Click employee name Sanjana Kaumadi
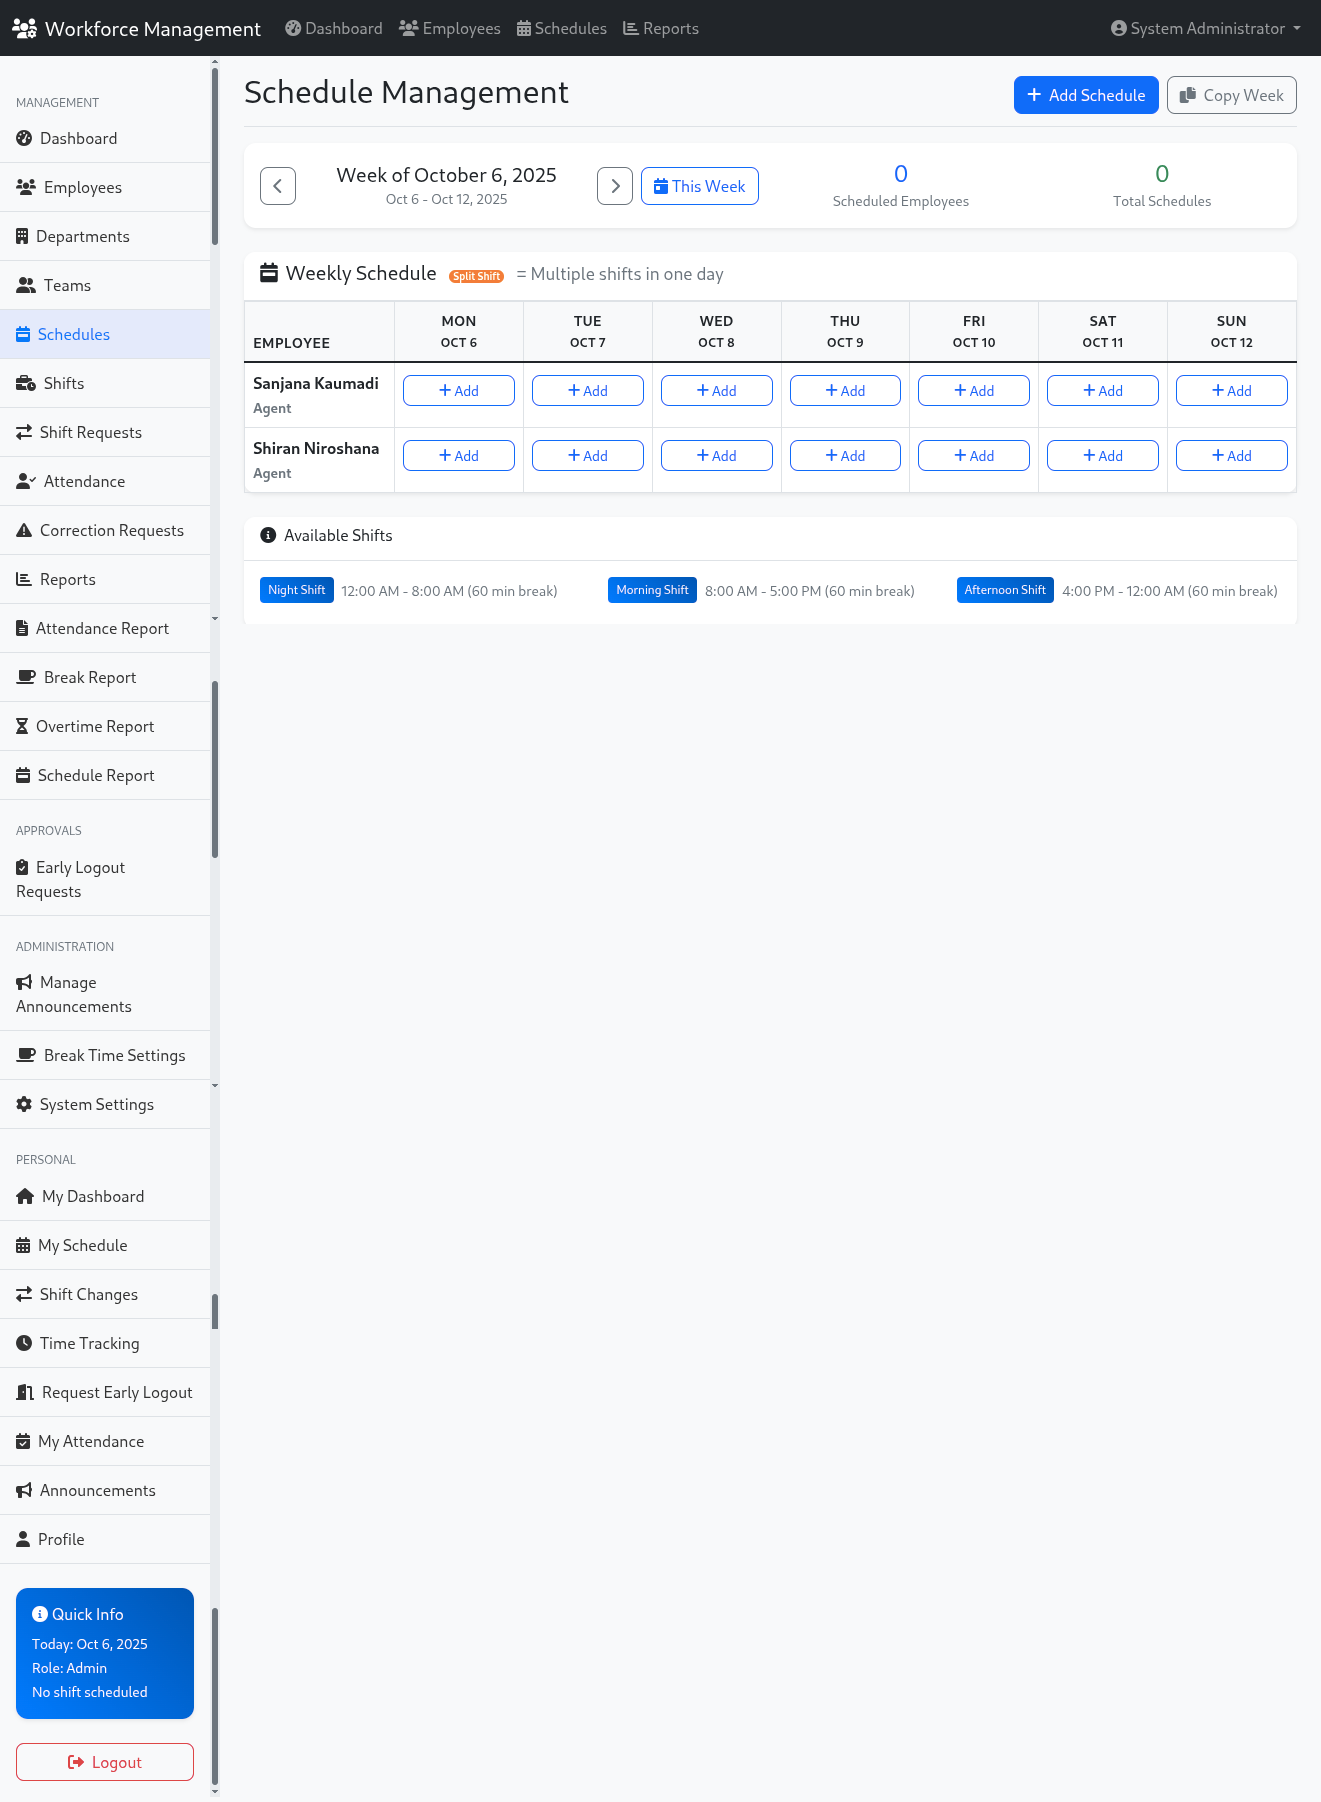The height and width of the screenshot is (1802, 1321). 316,383
